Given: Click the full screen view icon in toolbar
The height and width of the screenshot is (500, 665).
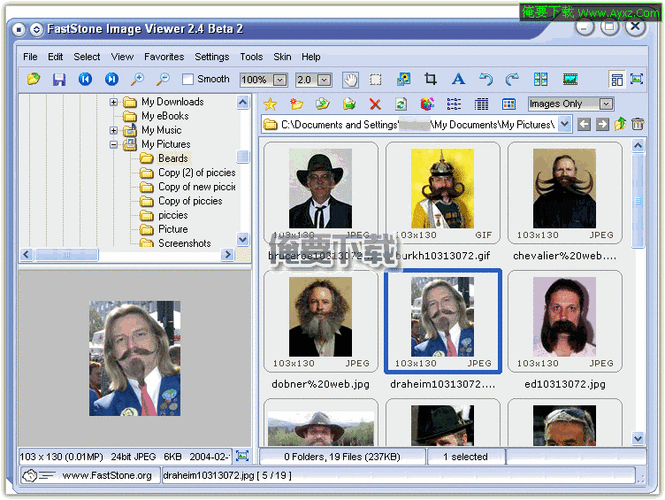Looking at the screenshot, I should click(637, 79).
